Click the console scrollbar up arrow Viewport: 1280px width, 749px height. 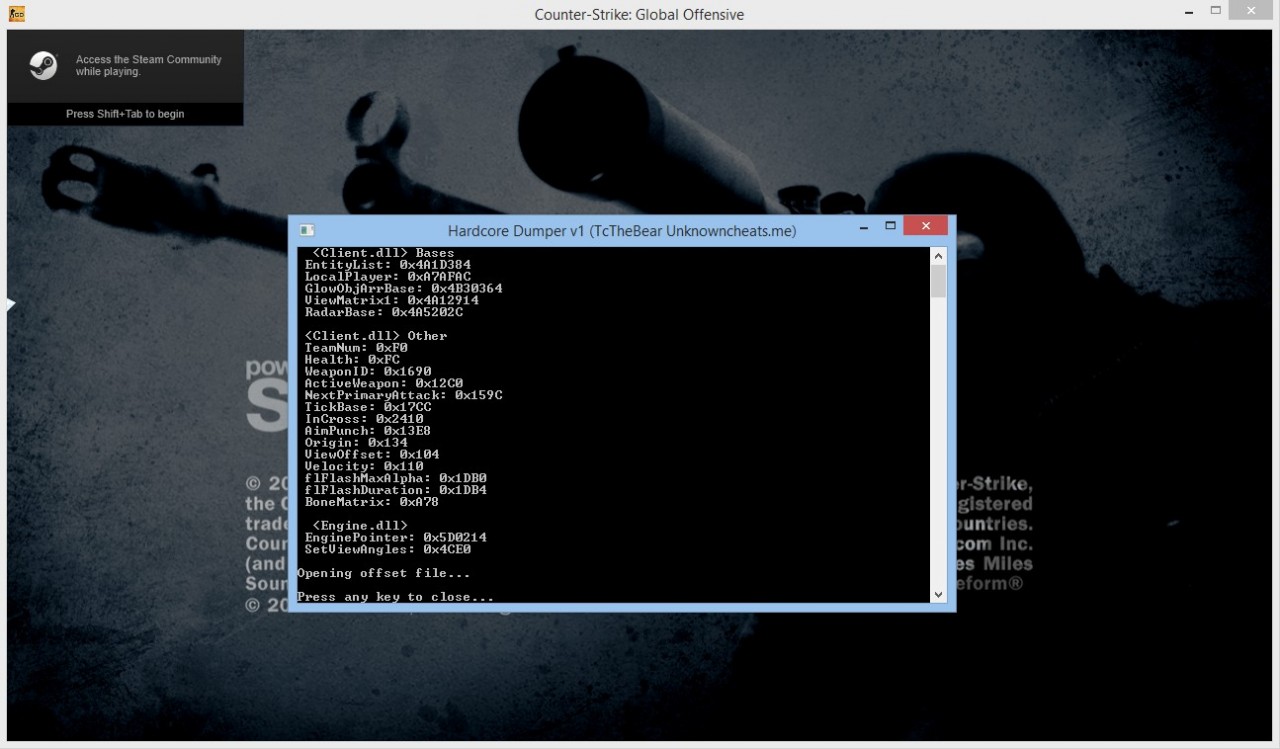[938, 256]
